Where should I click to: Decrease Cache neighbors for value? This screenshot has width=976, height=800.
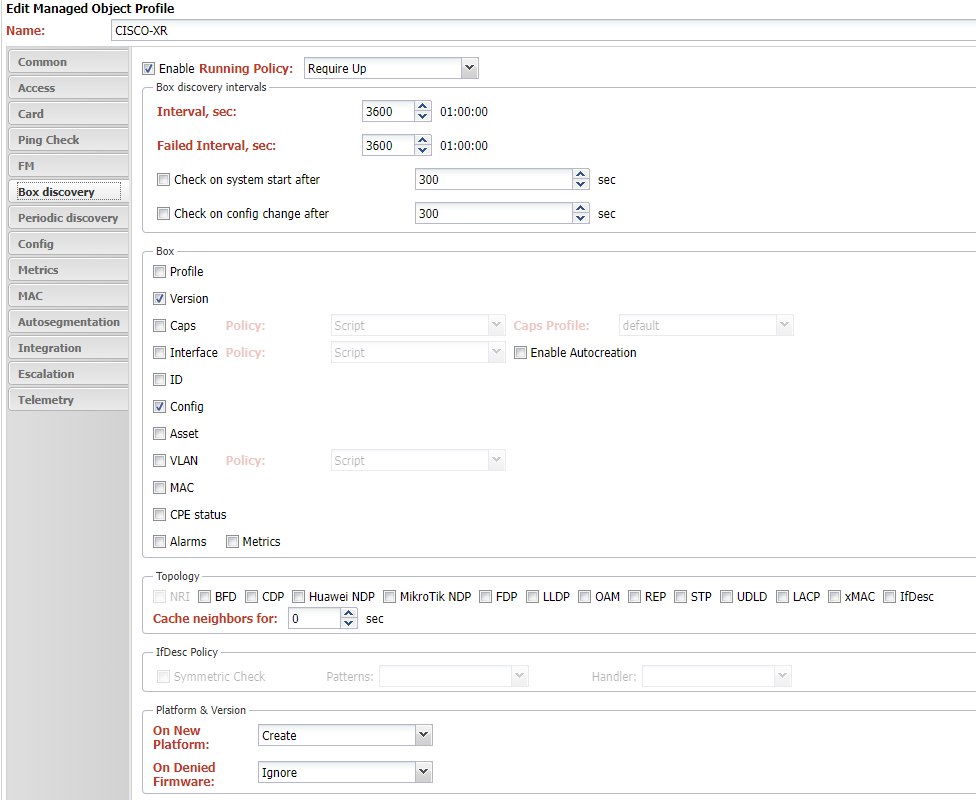(349, 623)
